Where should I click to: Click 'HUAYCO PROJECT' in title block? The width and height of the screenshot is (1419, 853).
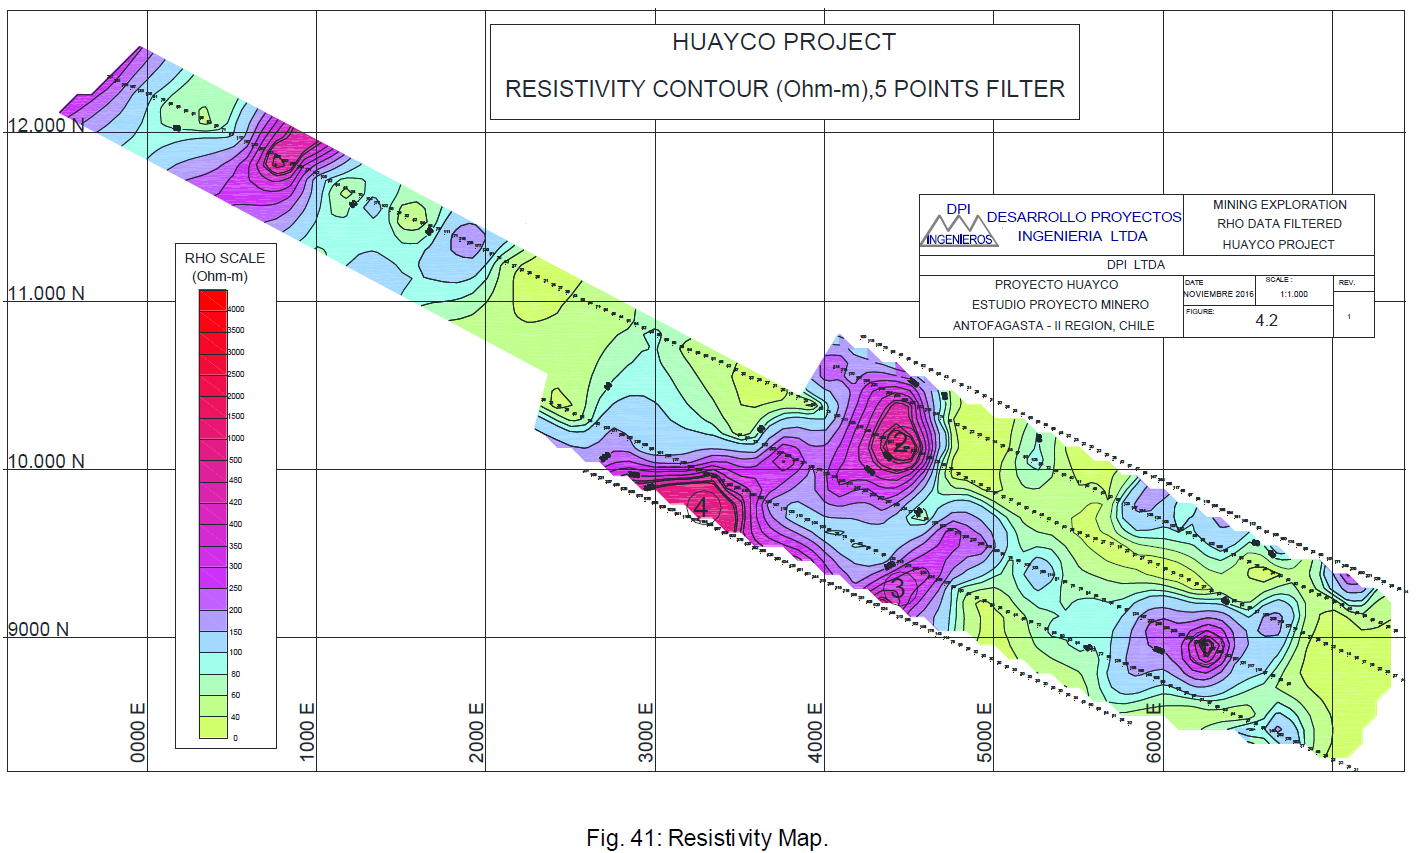click(1278, 245)
